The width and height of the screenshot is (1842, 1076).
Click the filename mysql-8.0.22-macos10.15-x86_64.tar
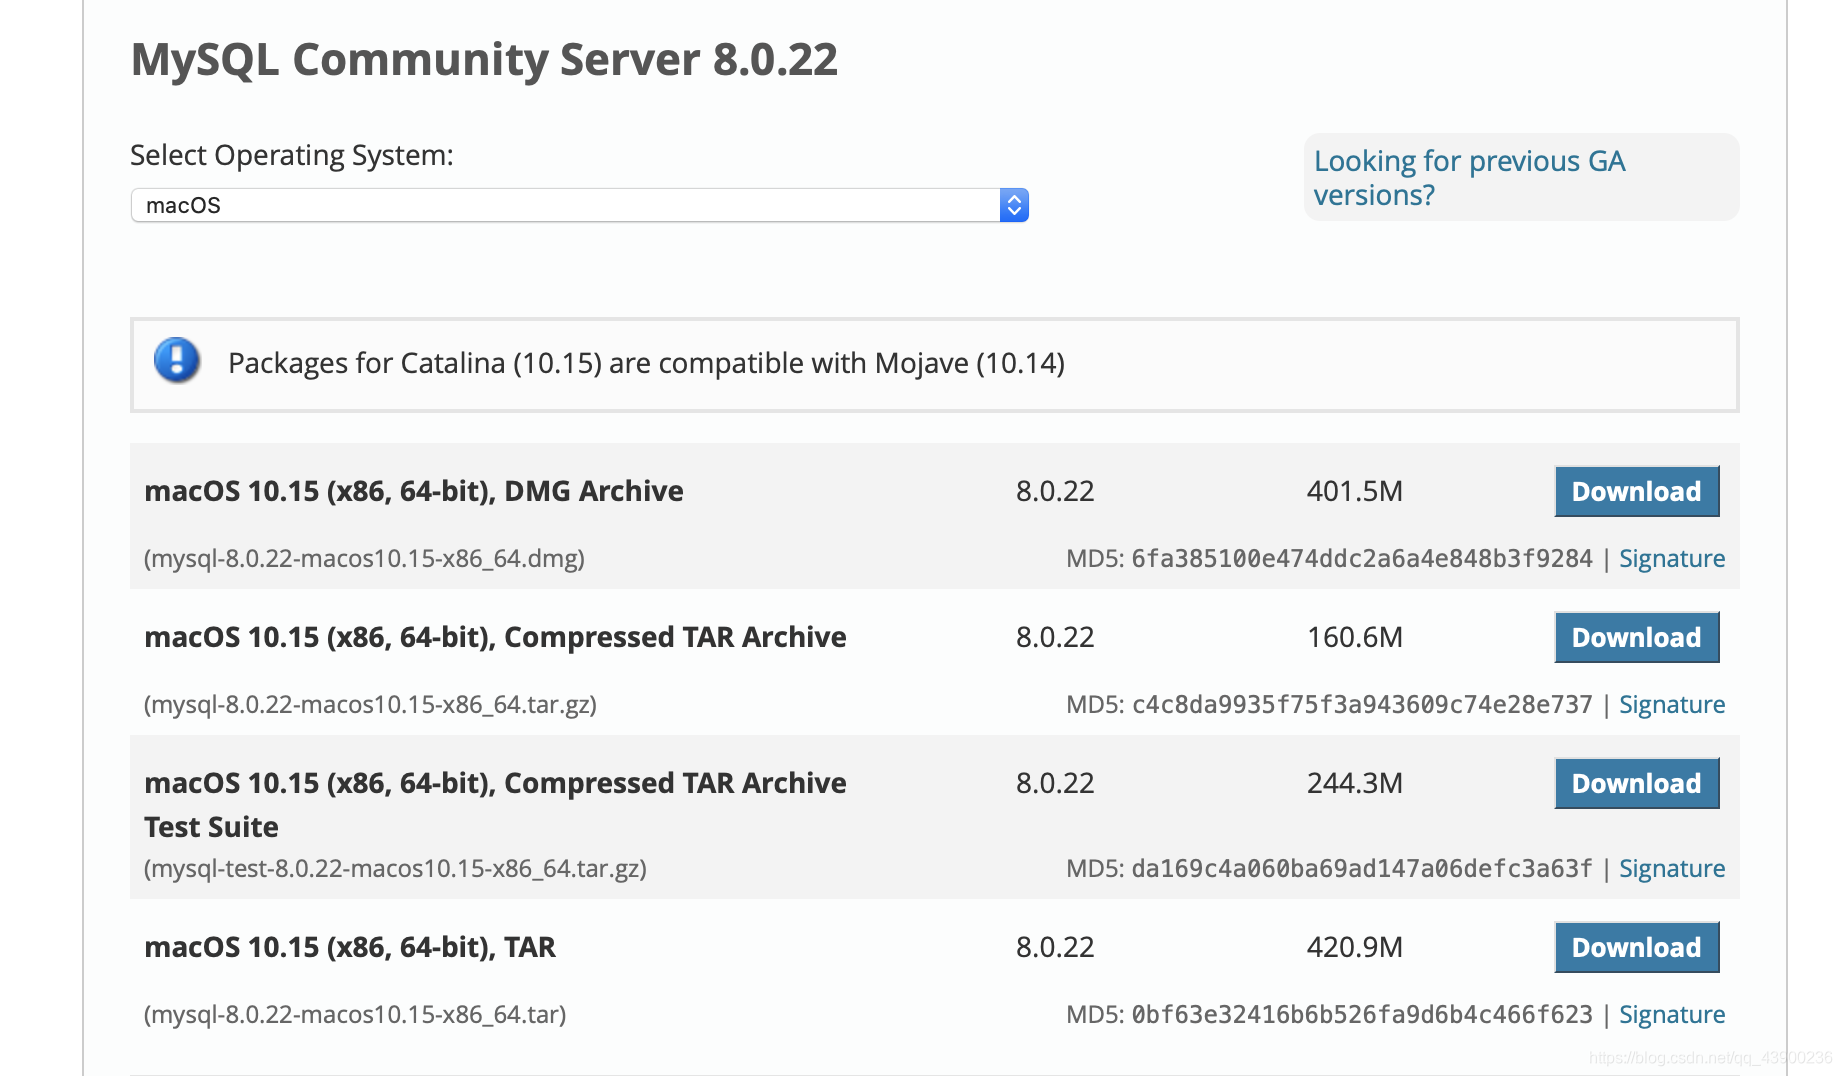coord(355,1014)
